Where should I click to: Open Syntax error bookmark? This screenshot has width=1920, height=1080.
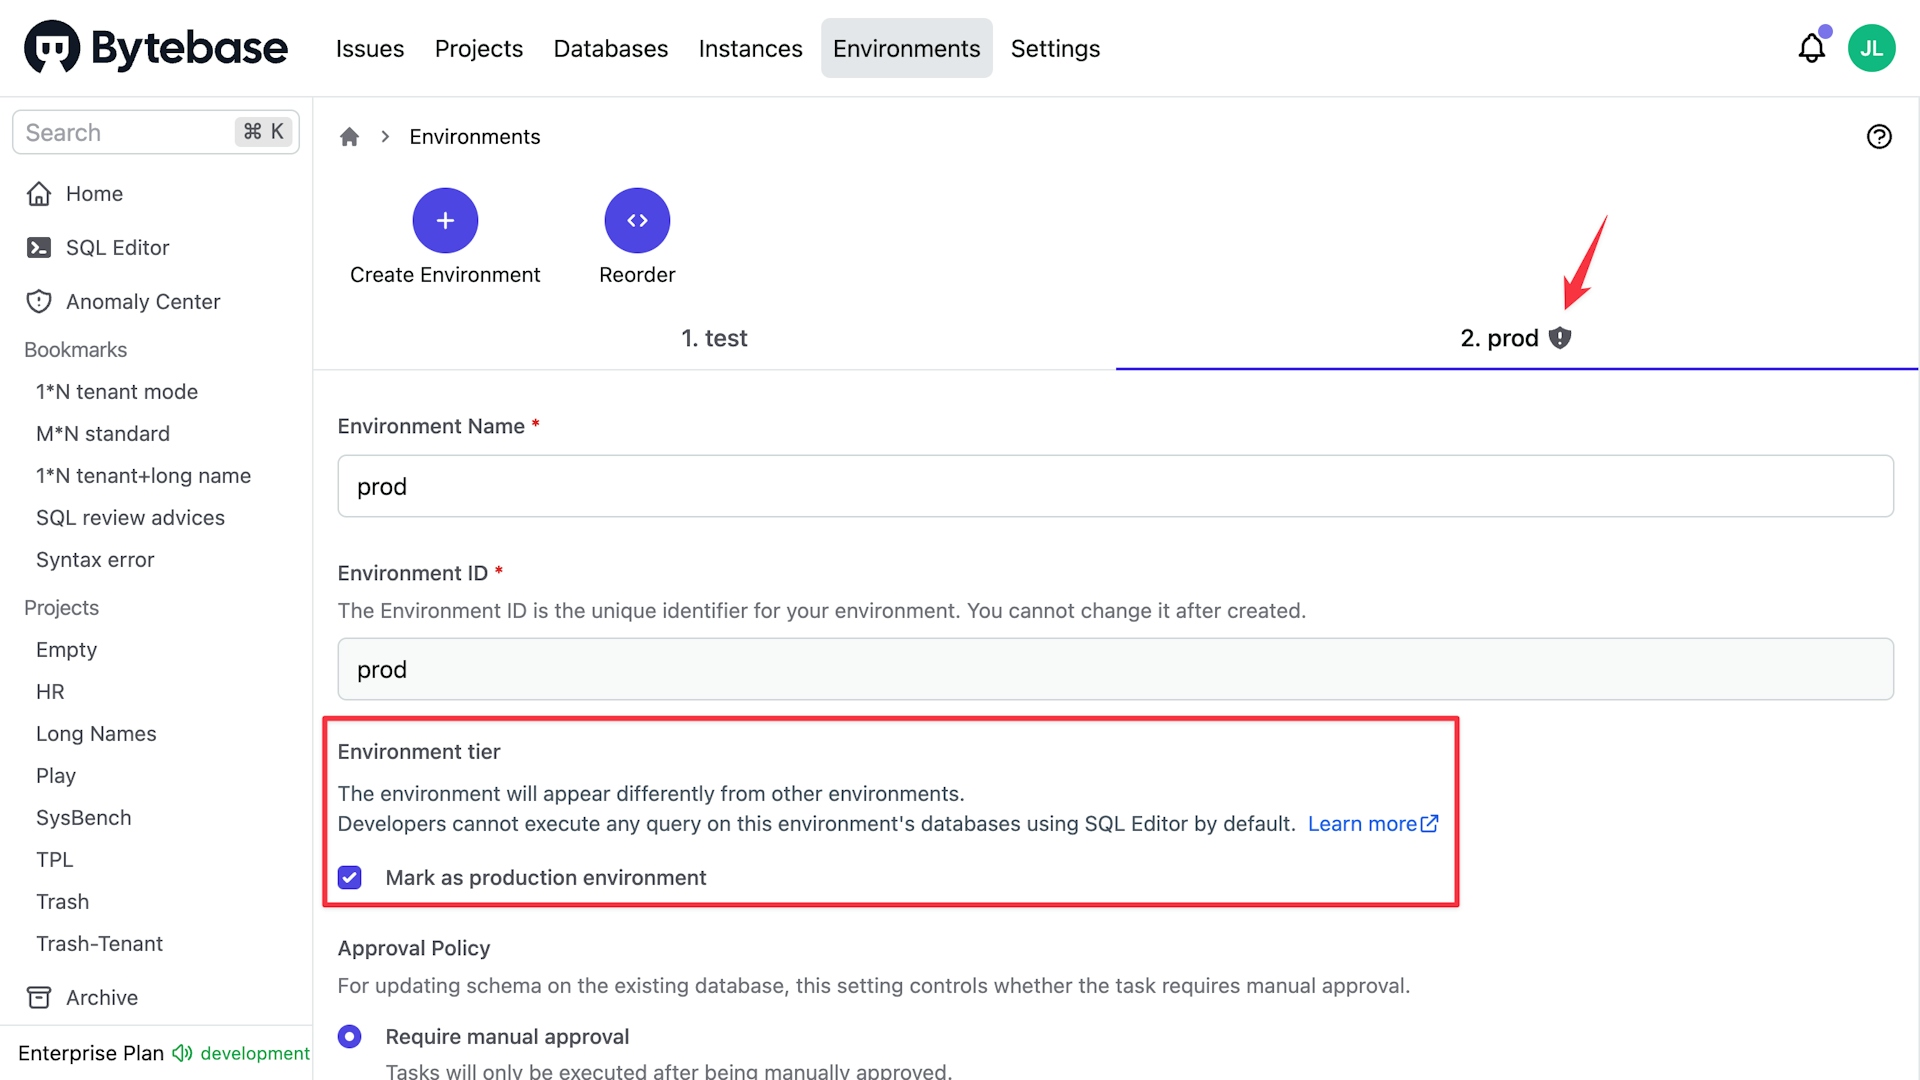(x=95, y=560)
